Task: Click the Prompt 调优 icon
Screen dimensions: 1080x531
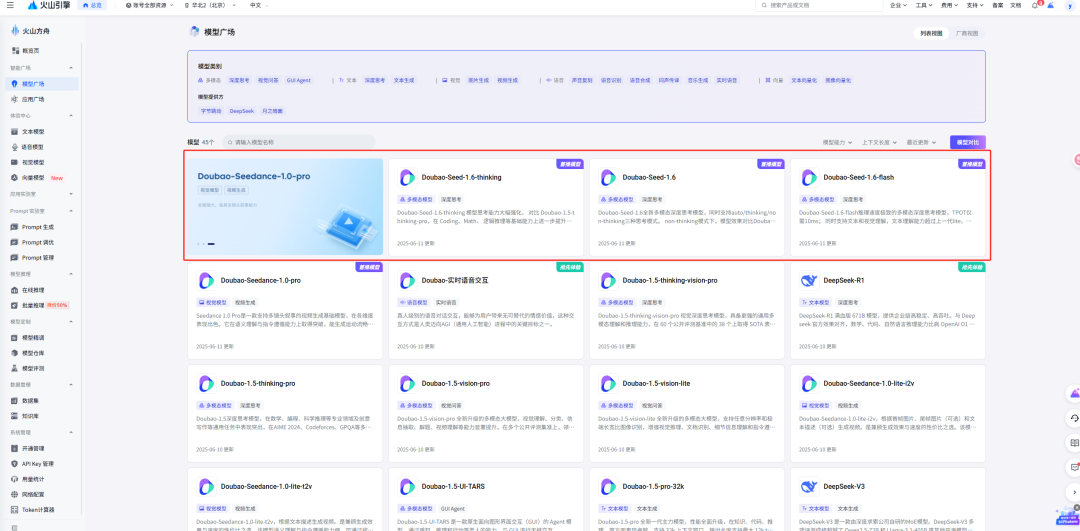Action: (15, 242)
